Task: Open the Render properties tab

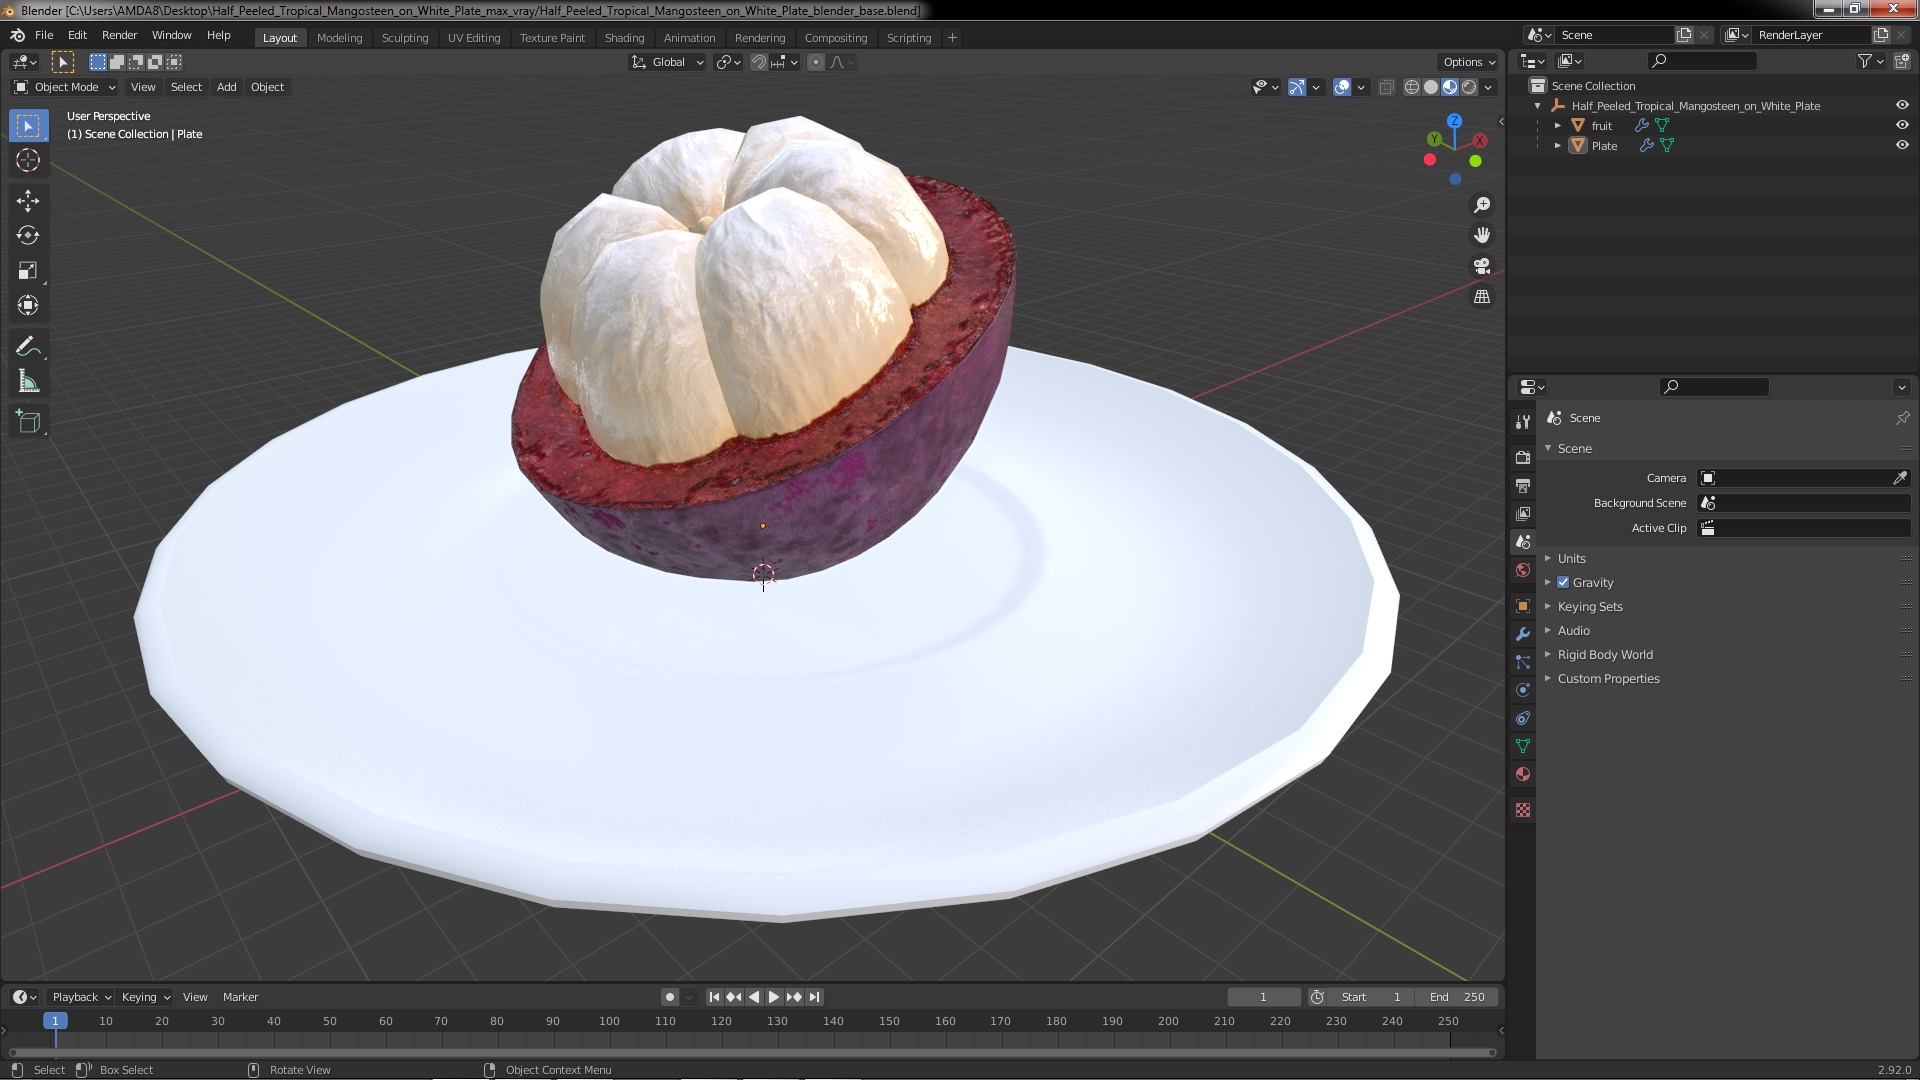Action: (1523, 457)
